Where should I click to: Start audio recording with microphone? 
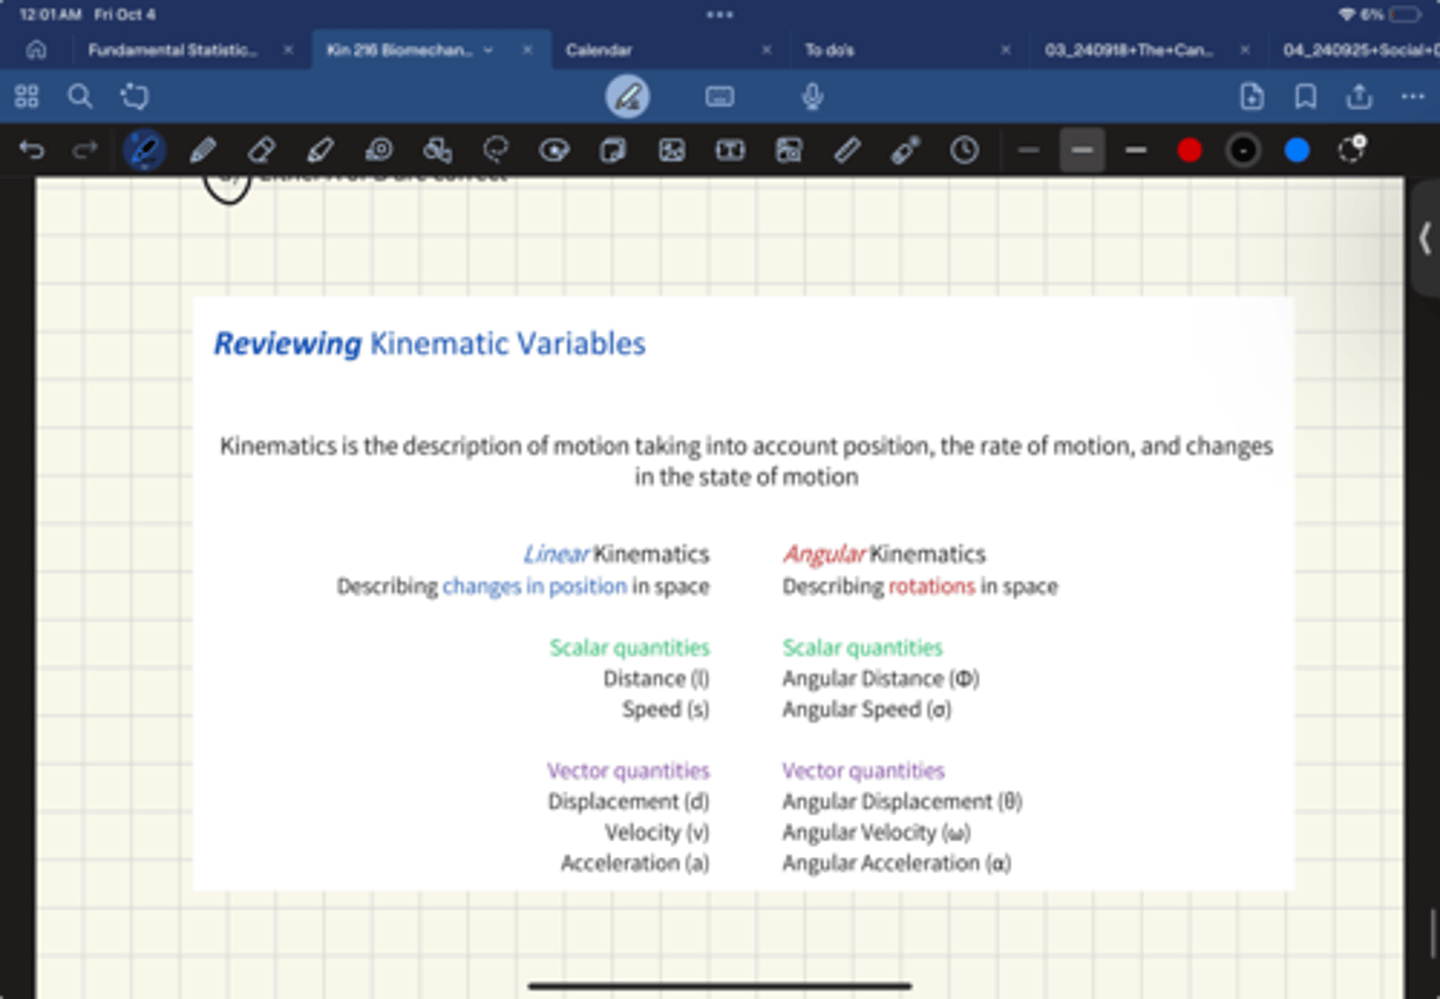coord(812,97)
